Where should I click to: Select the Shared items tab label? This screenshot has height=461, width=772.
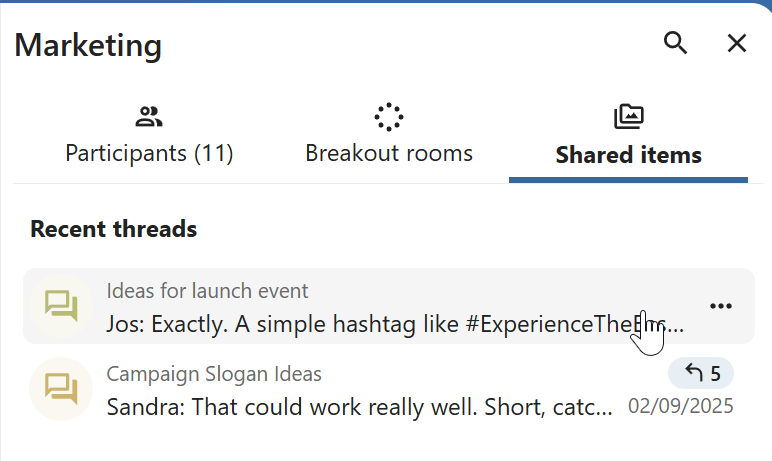[628, 155]
